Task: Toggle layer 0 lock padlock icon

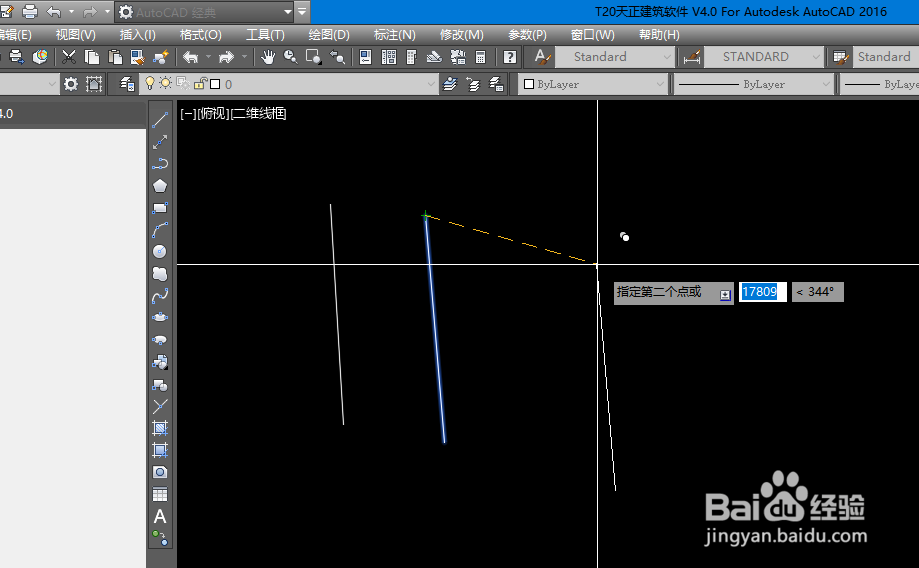Action: point(200,83)
